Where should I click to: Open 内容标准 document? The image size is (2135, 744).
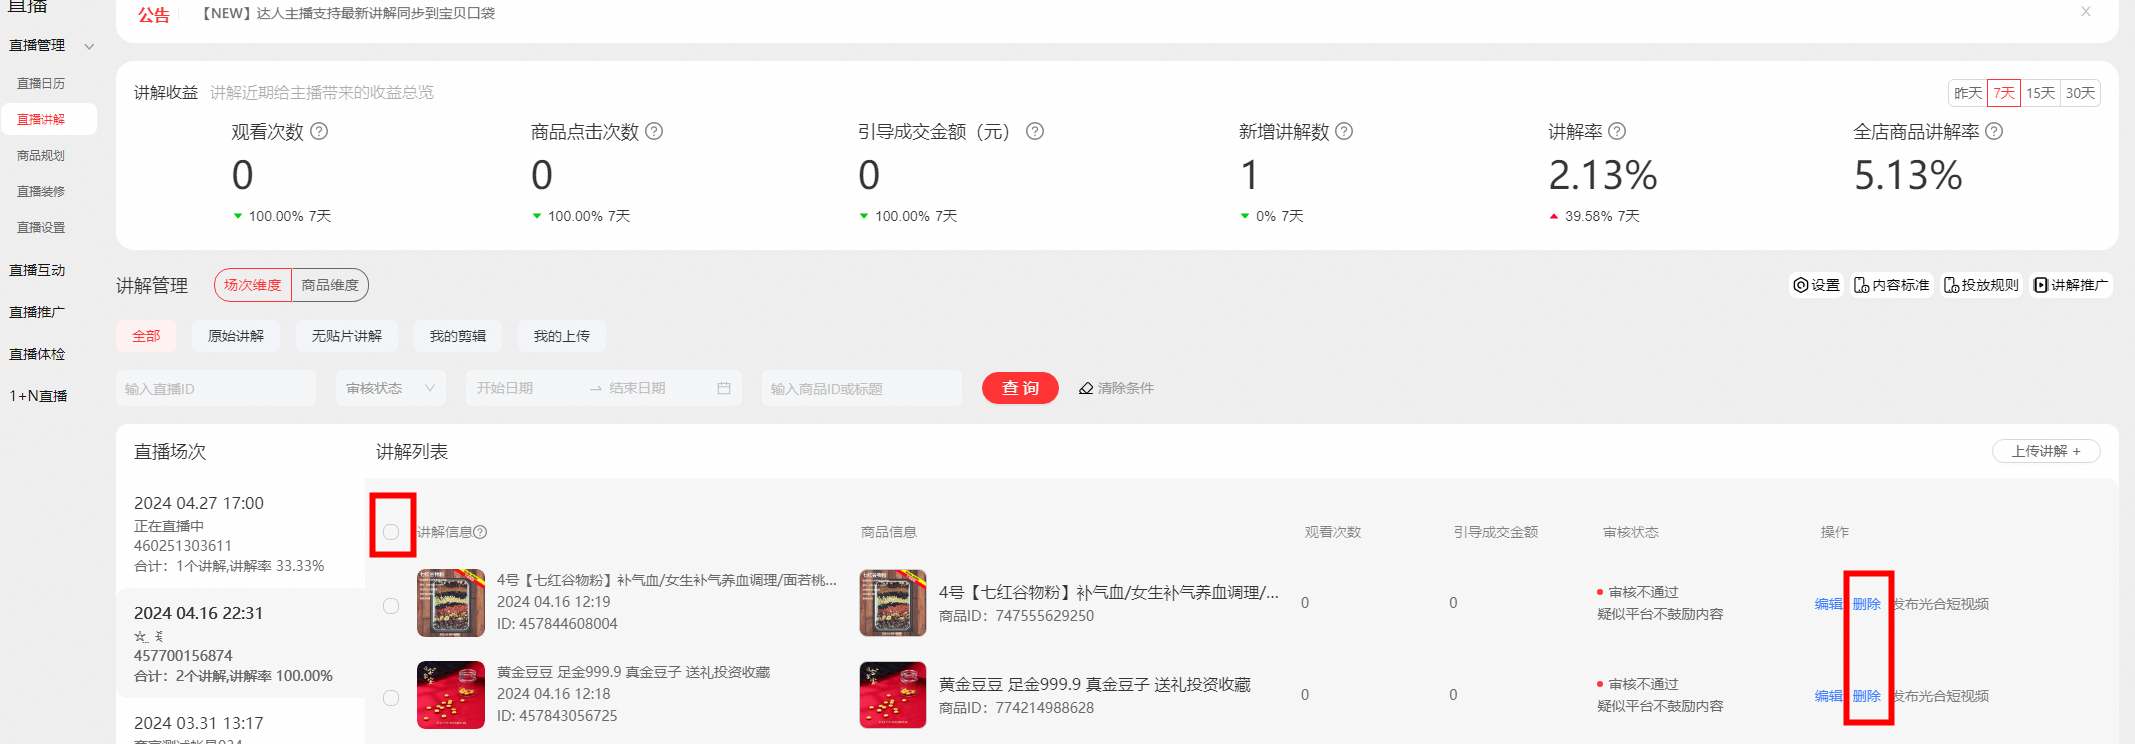click(x=1892, y=285)
